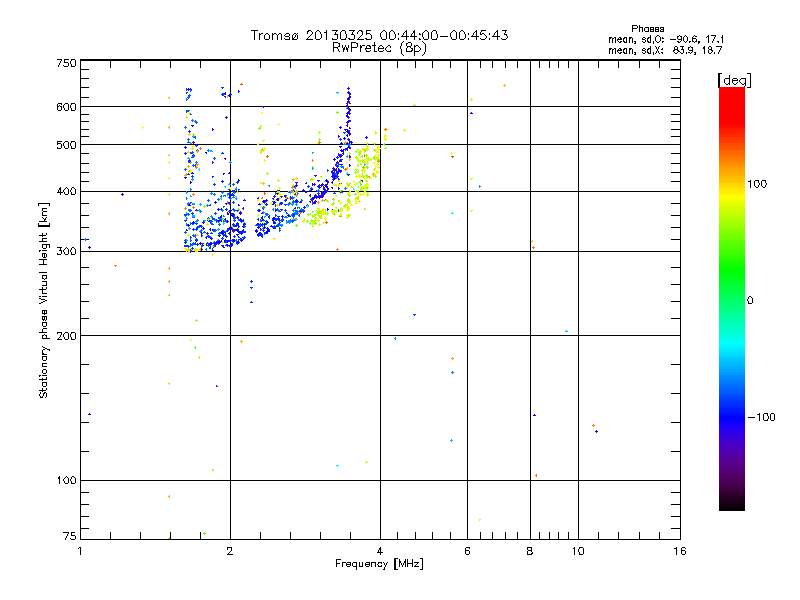
Task: Click the x-axis '1' tick label
Action: coord(80,551)
